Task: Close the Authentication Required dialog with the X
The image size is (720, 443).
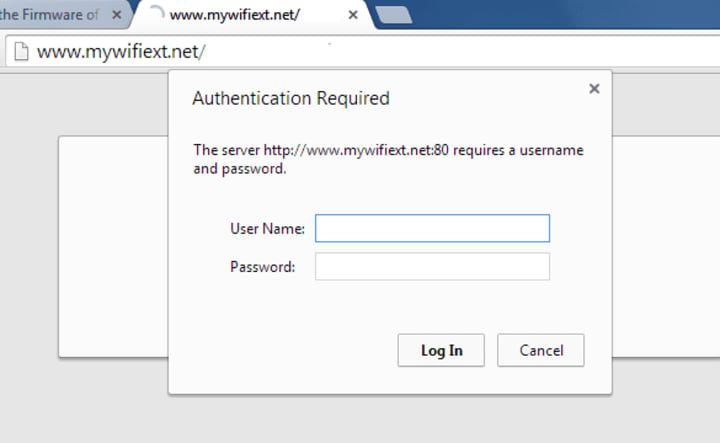Action: (x=594, y=89)
